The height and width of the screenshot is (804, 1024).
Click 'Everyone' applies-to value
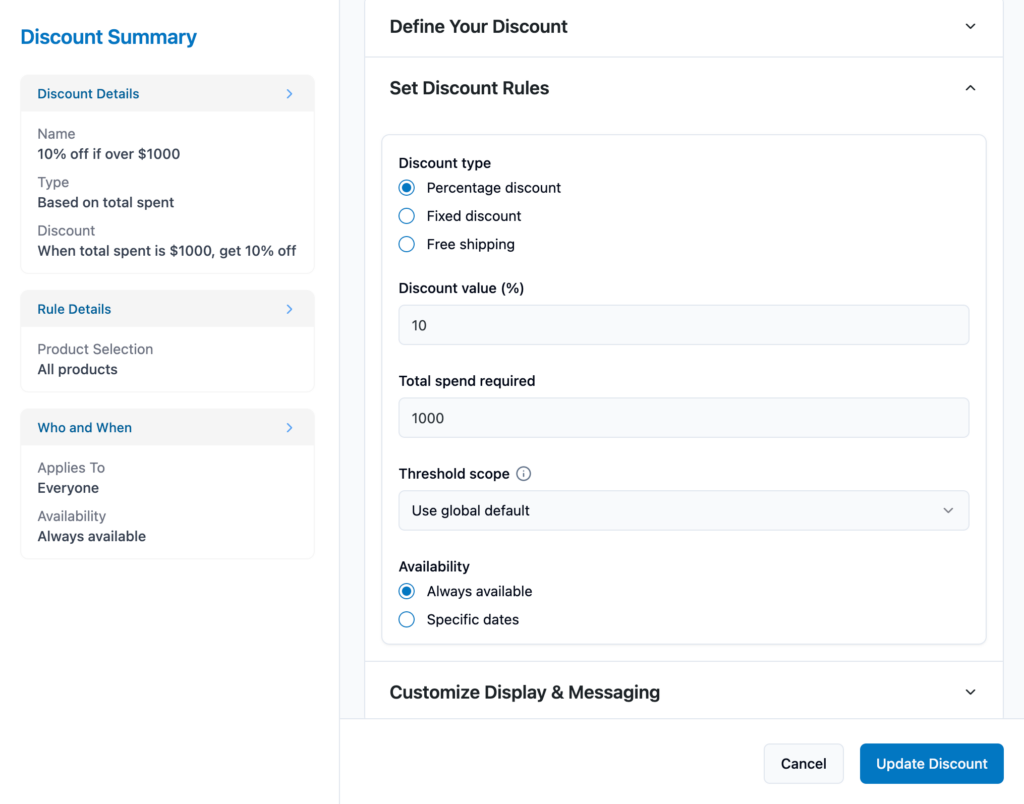point(68,488)
